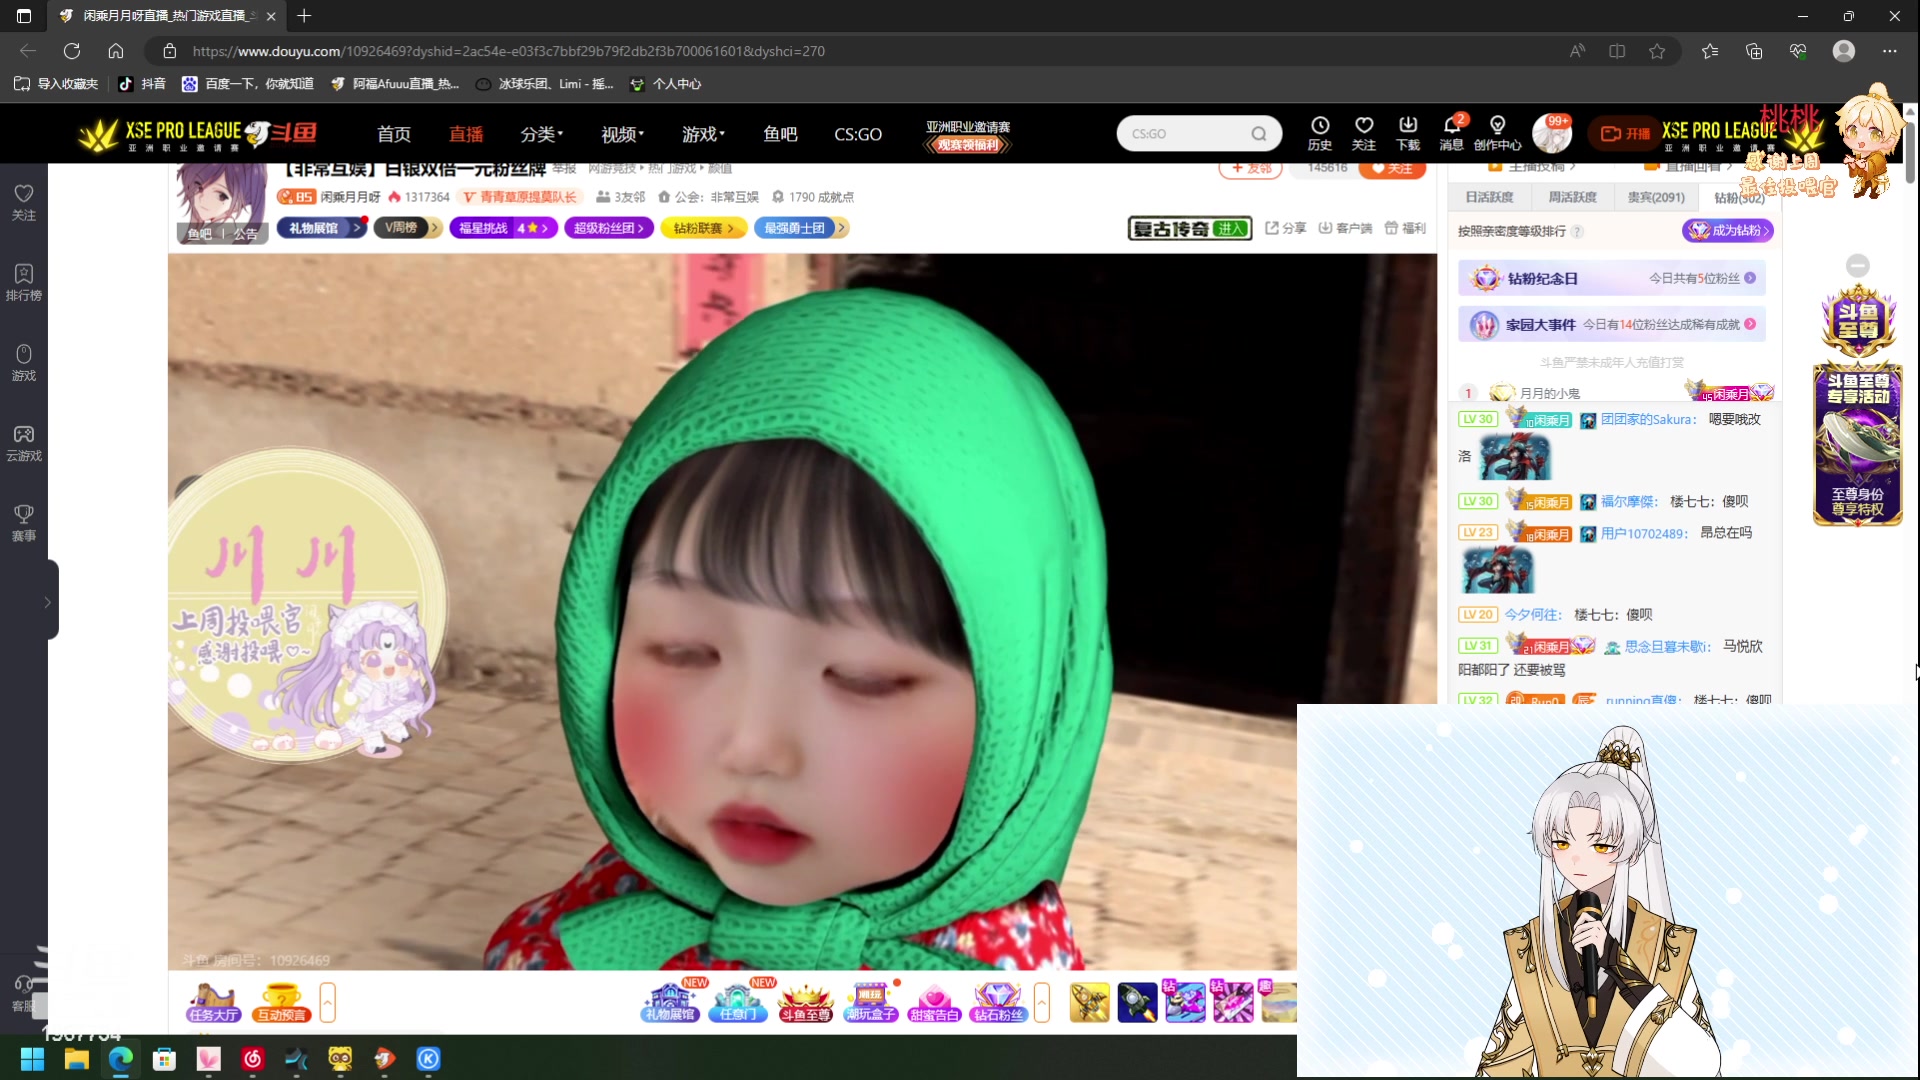Open the 钻粉纪念日 arrow
The width and height of the screenshot is (1920, 1080).
[x=1750, y=278]
